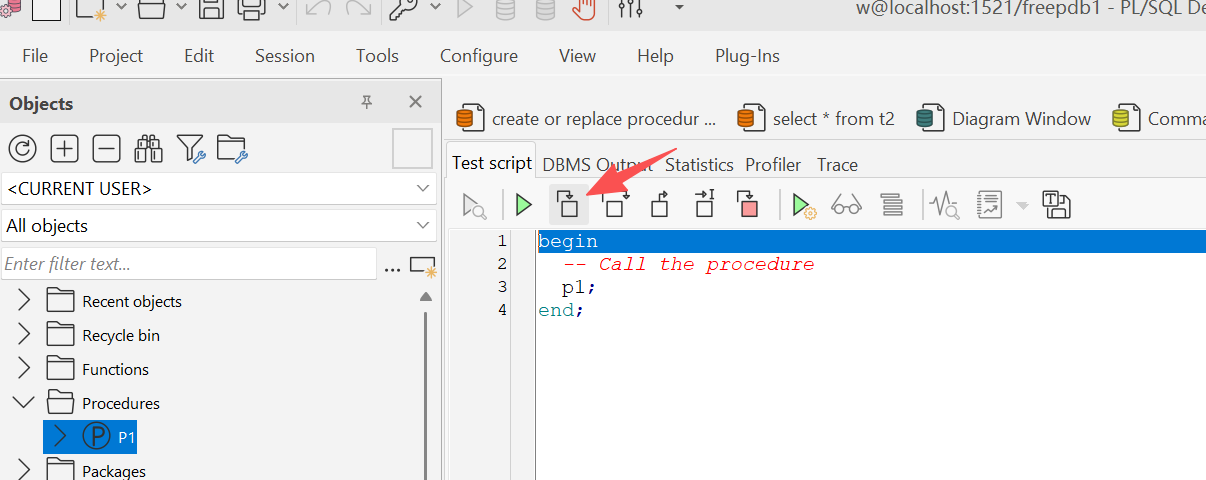Click the red Run to exception icon
This screenshot has height=480, width=1206.
coord(746,204)
